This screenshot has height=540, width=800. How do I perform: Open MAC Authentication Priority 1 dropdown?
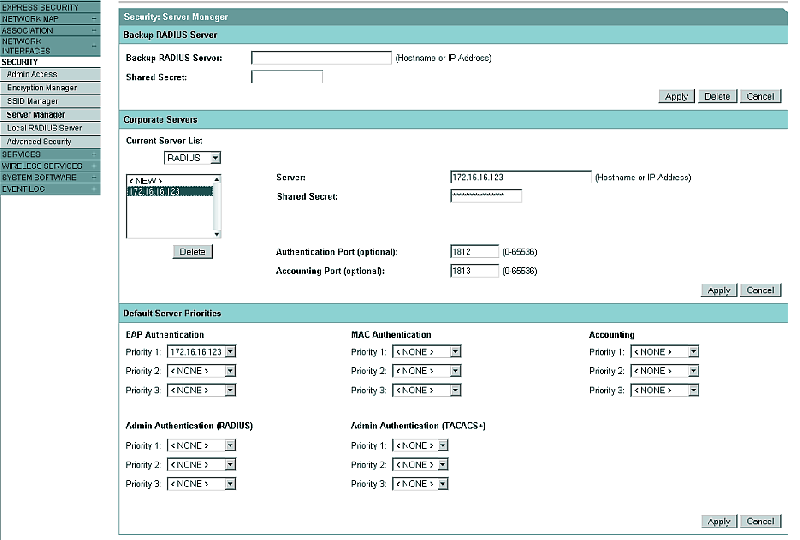tap(427, 352)
